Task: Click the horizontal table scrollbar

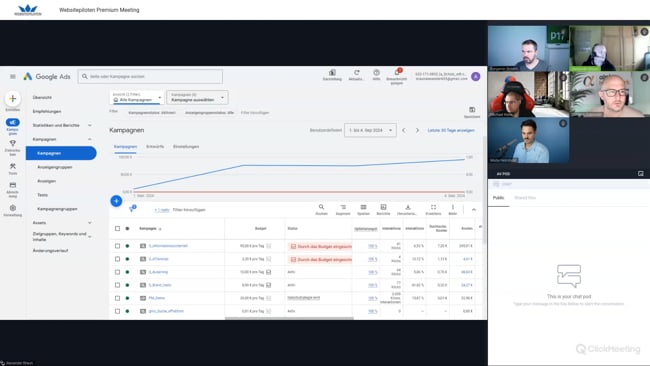Action: [x=289, y=318]
